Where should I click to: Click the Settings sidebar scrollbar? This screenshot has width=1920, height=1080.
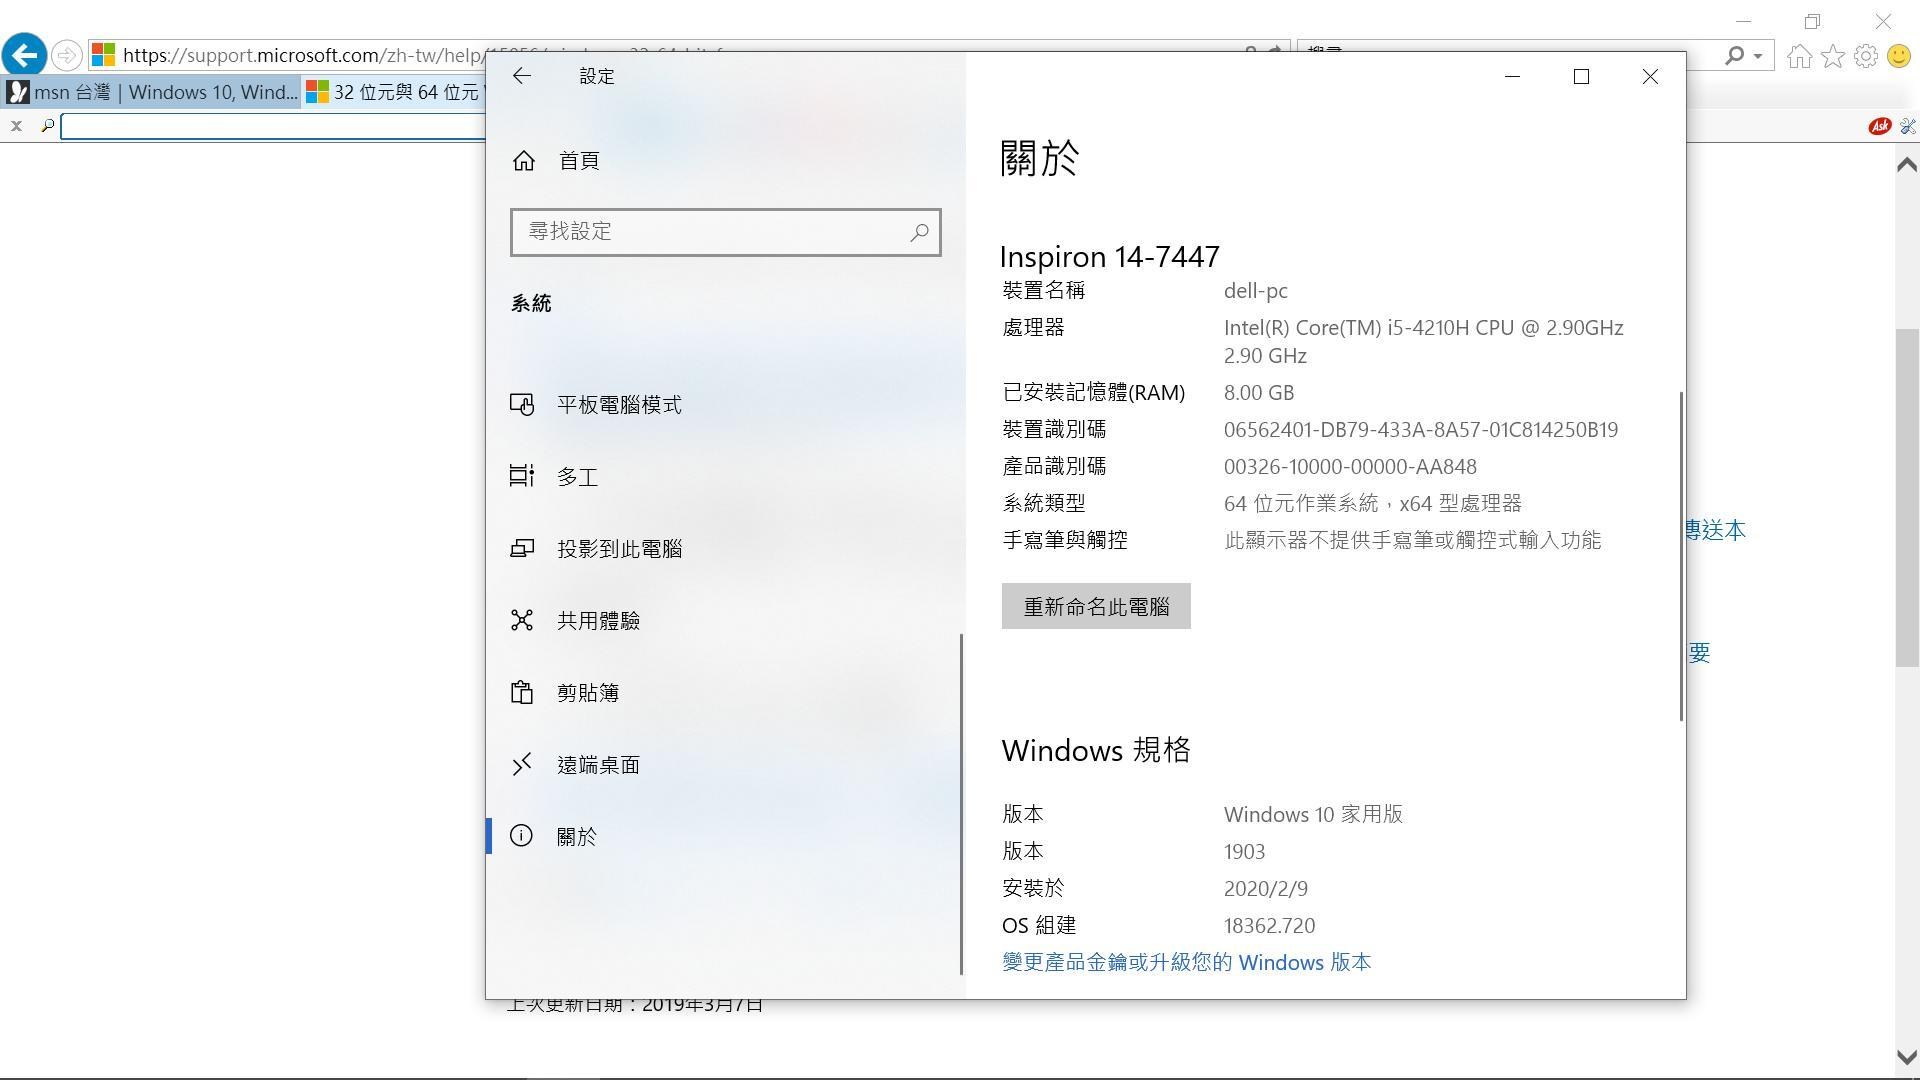click(961, 803)
